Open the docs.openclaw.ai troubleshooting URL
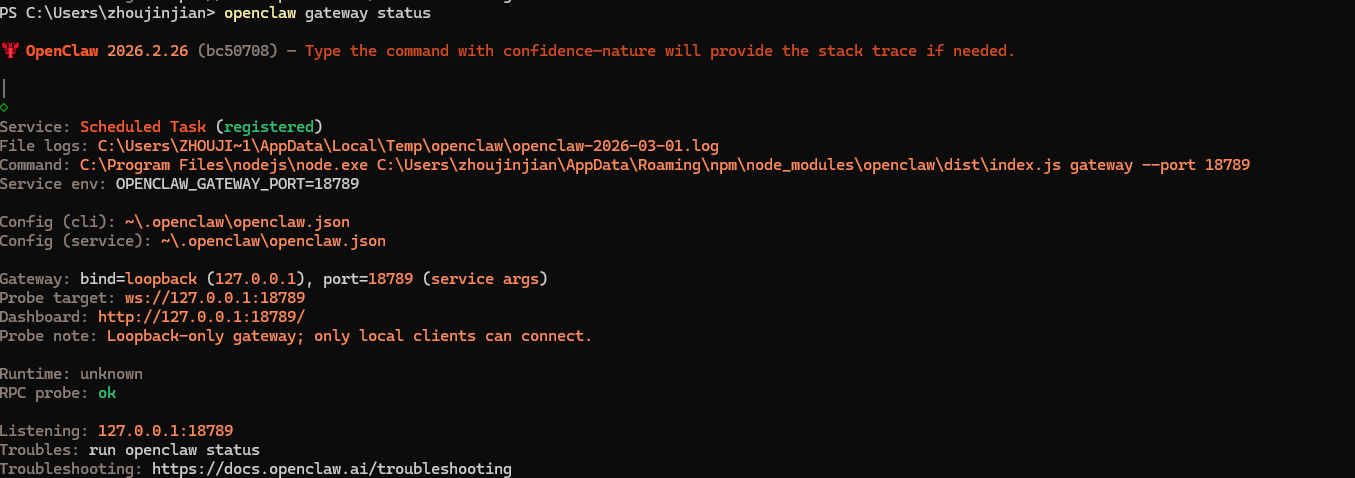The height and width of the screenshot is (478, 1355). pos(331,469)
